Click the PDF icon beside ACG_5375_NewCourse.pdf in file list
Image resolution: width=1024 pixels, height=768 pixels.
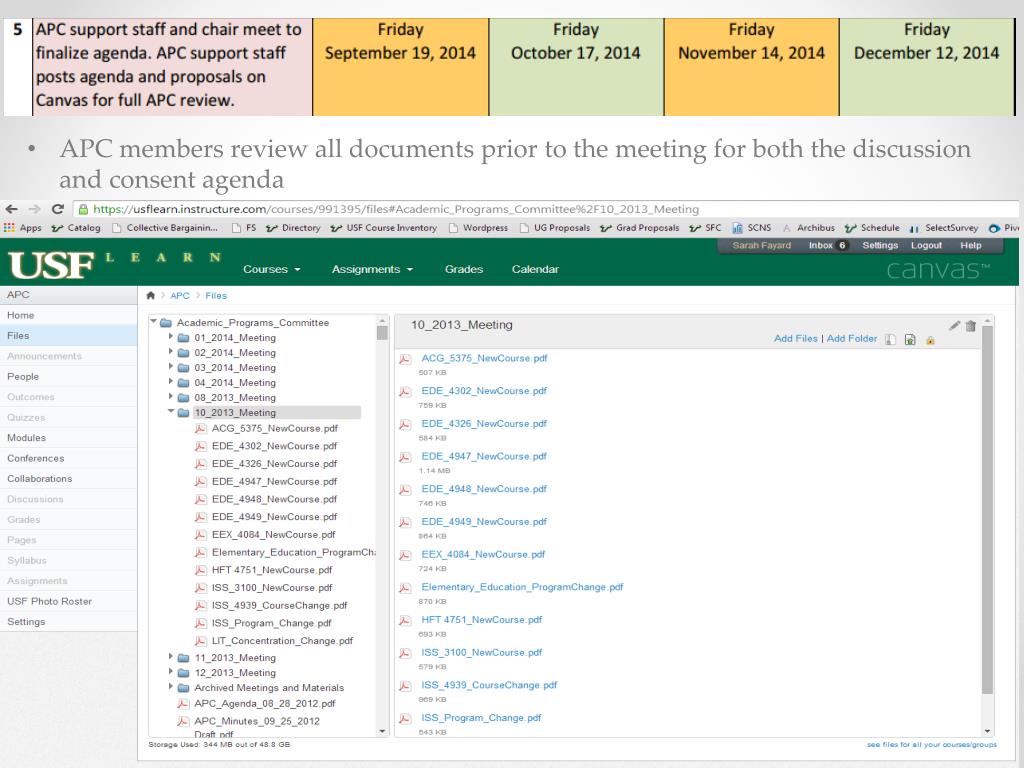click(x=405, y=359)
